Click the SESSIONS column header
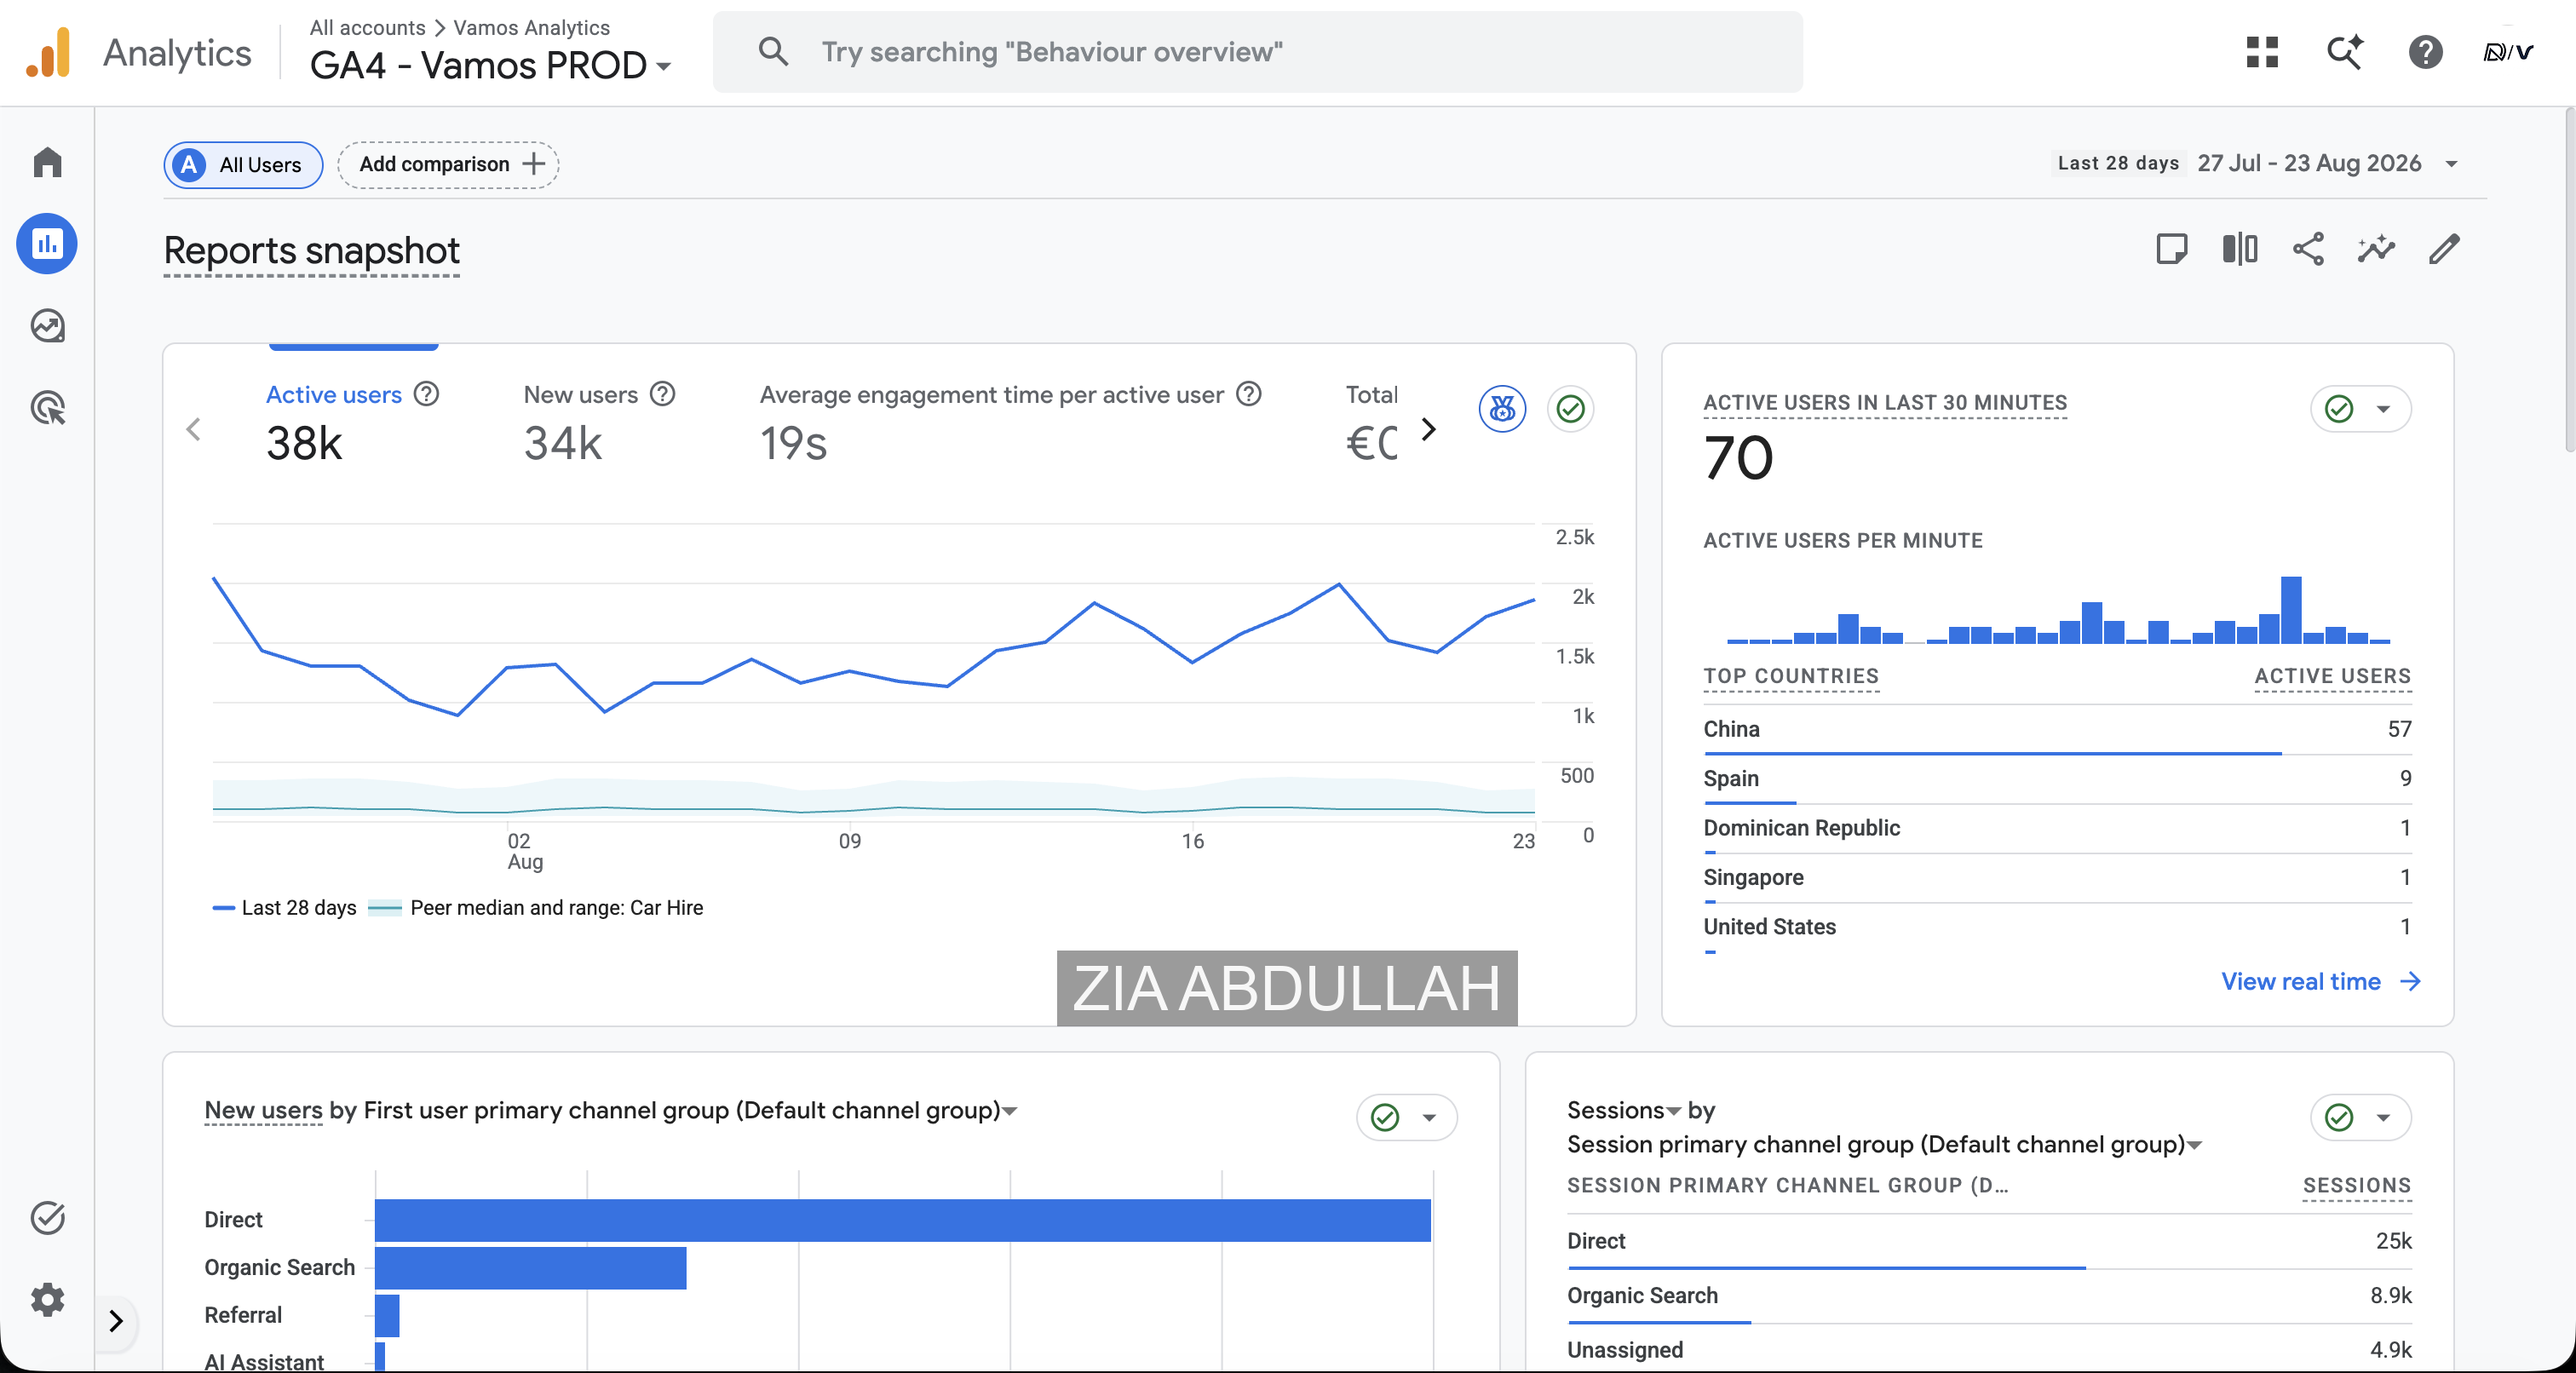 tap(2357, 1185)
